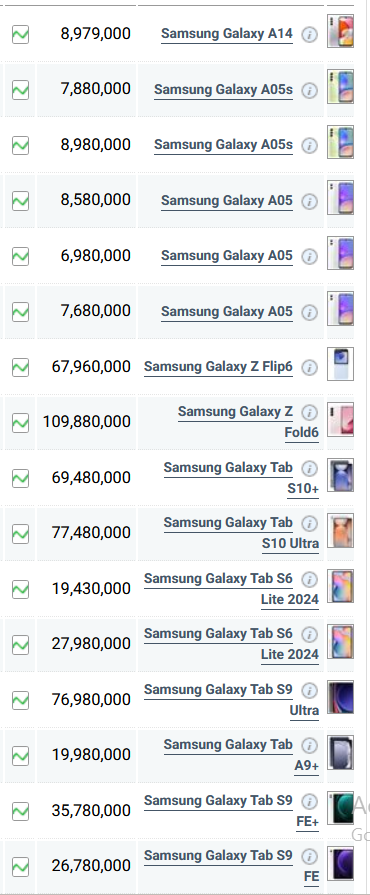Image resolution: width=370 pixels, height=895 pixels.
Task: Open the Samsung Galaxy A14 link
Action: [x=227, y=34]
